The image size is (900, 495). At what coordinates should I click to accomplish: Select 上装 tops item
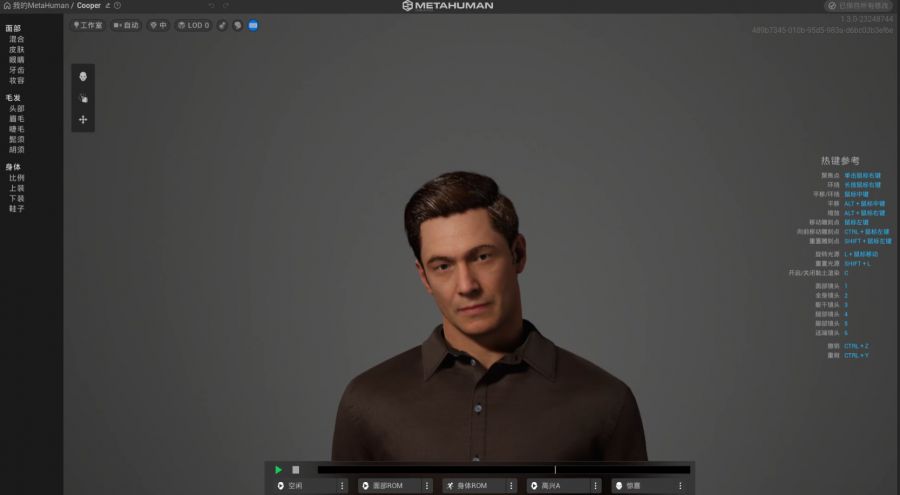click(17, 188)
